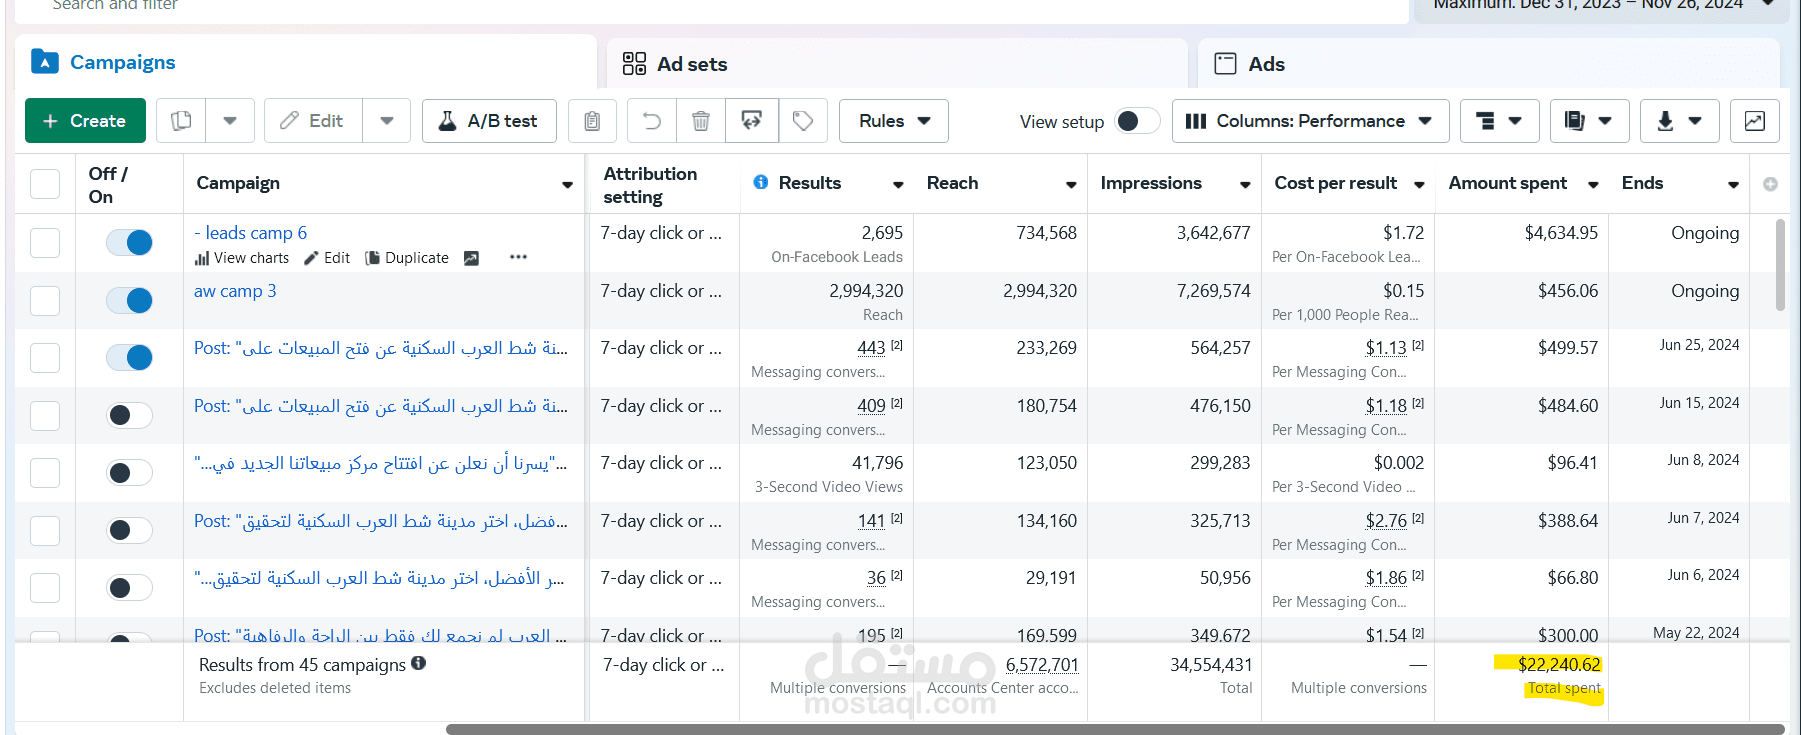Open the aw camp 3 campaign link

(x=235, y=291)
